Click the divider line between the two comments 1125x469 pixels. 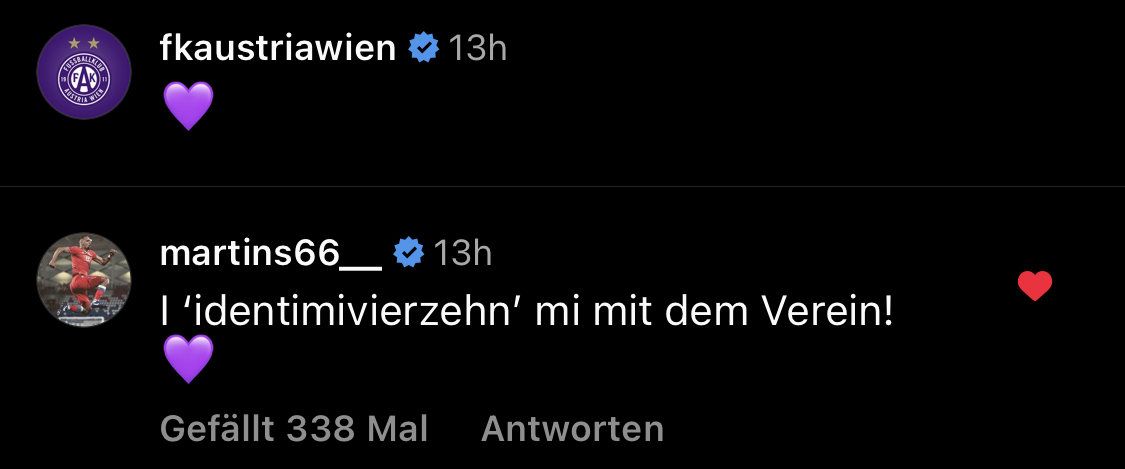562,187
